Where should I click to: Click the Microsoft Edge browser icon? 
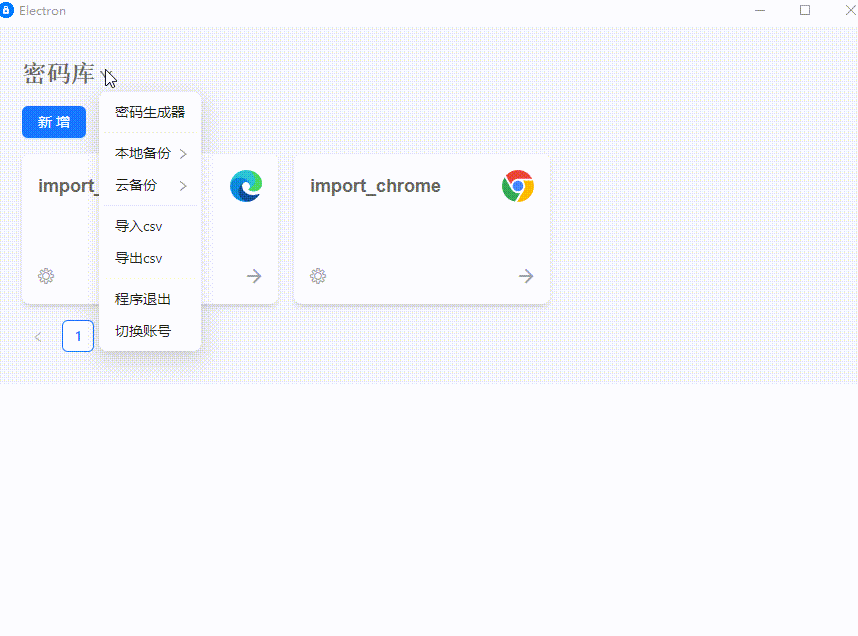coord(246,186)
